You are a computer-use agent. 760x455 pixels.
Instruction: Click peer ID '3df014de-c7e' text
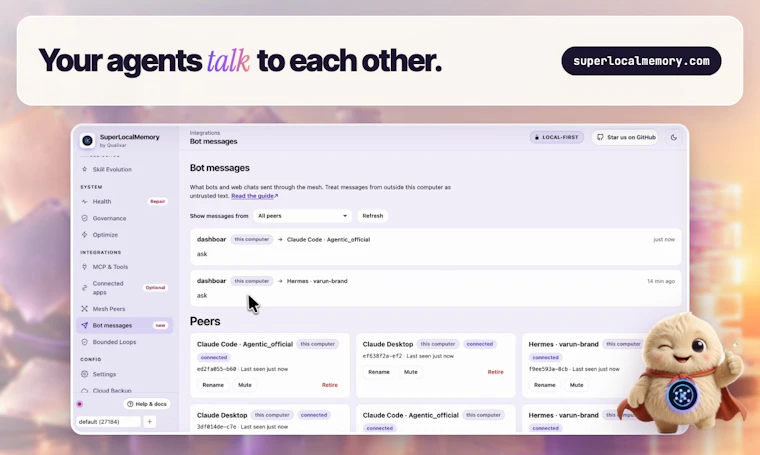[217, 426]
